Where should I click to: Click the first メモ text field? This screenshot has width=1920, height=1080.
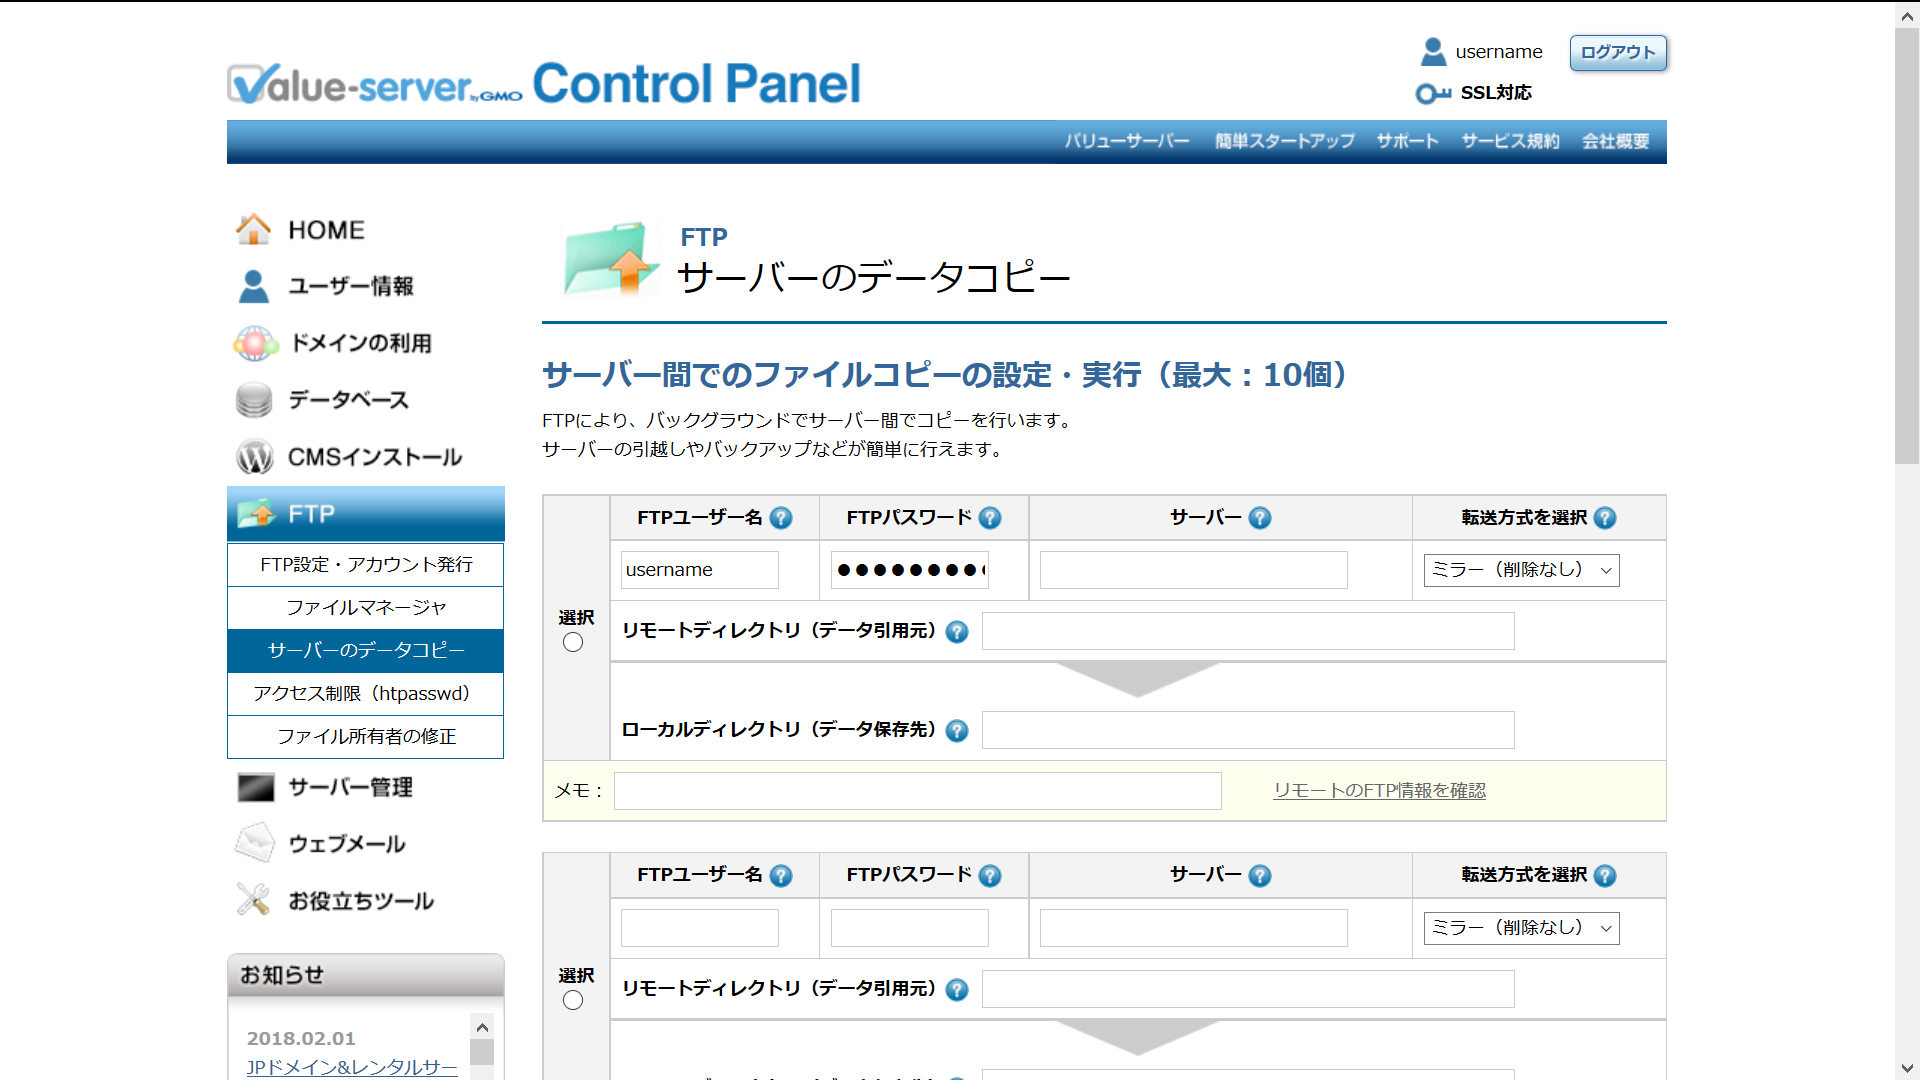(x=917, y=791)
